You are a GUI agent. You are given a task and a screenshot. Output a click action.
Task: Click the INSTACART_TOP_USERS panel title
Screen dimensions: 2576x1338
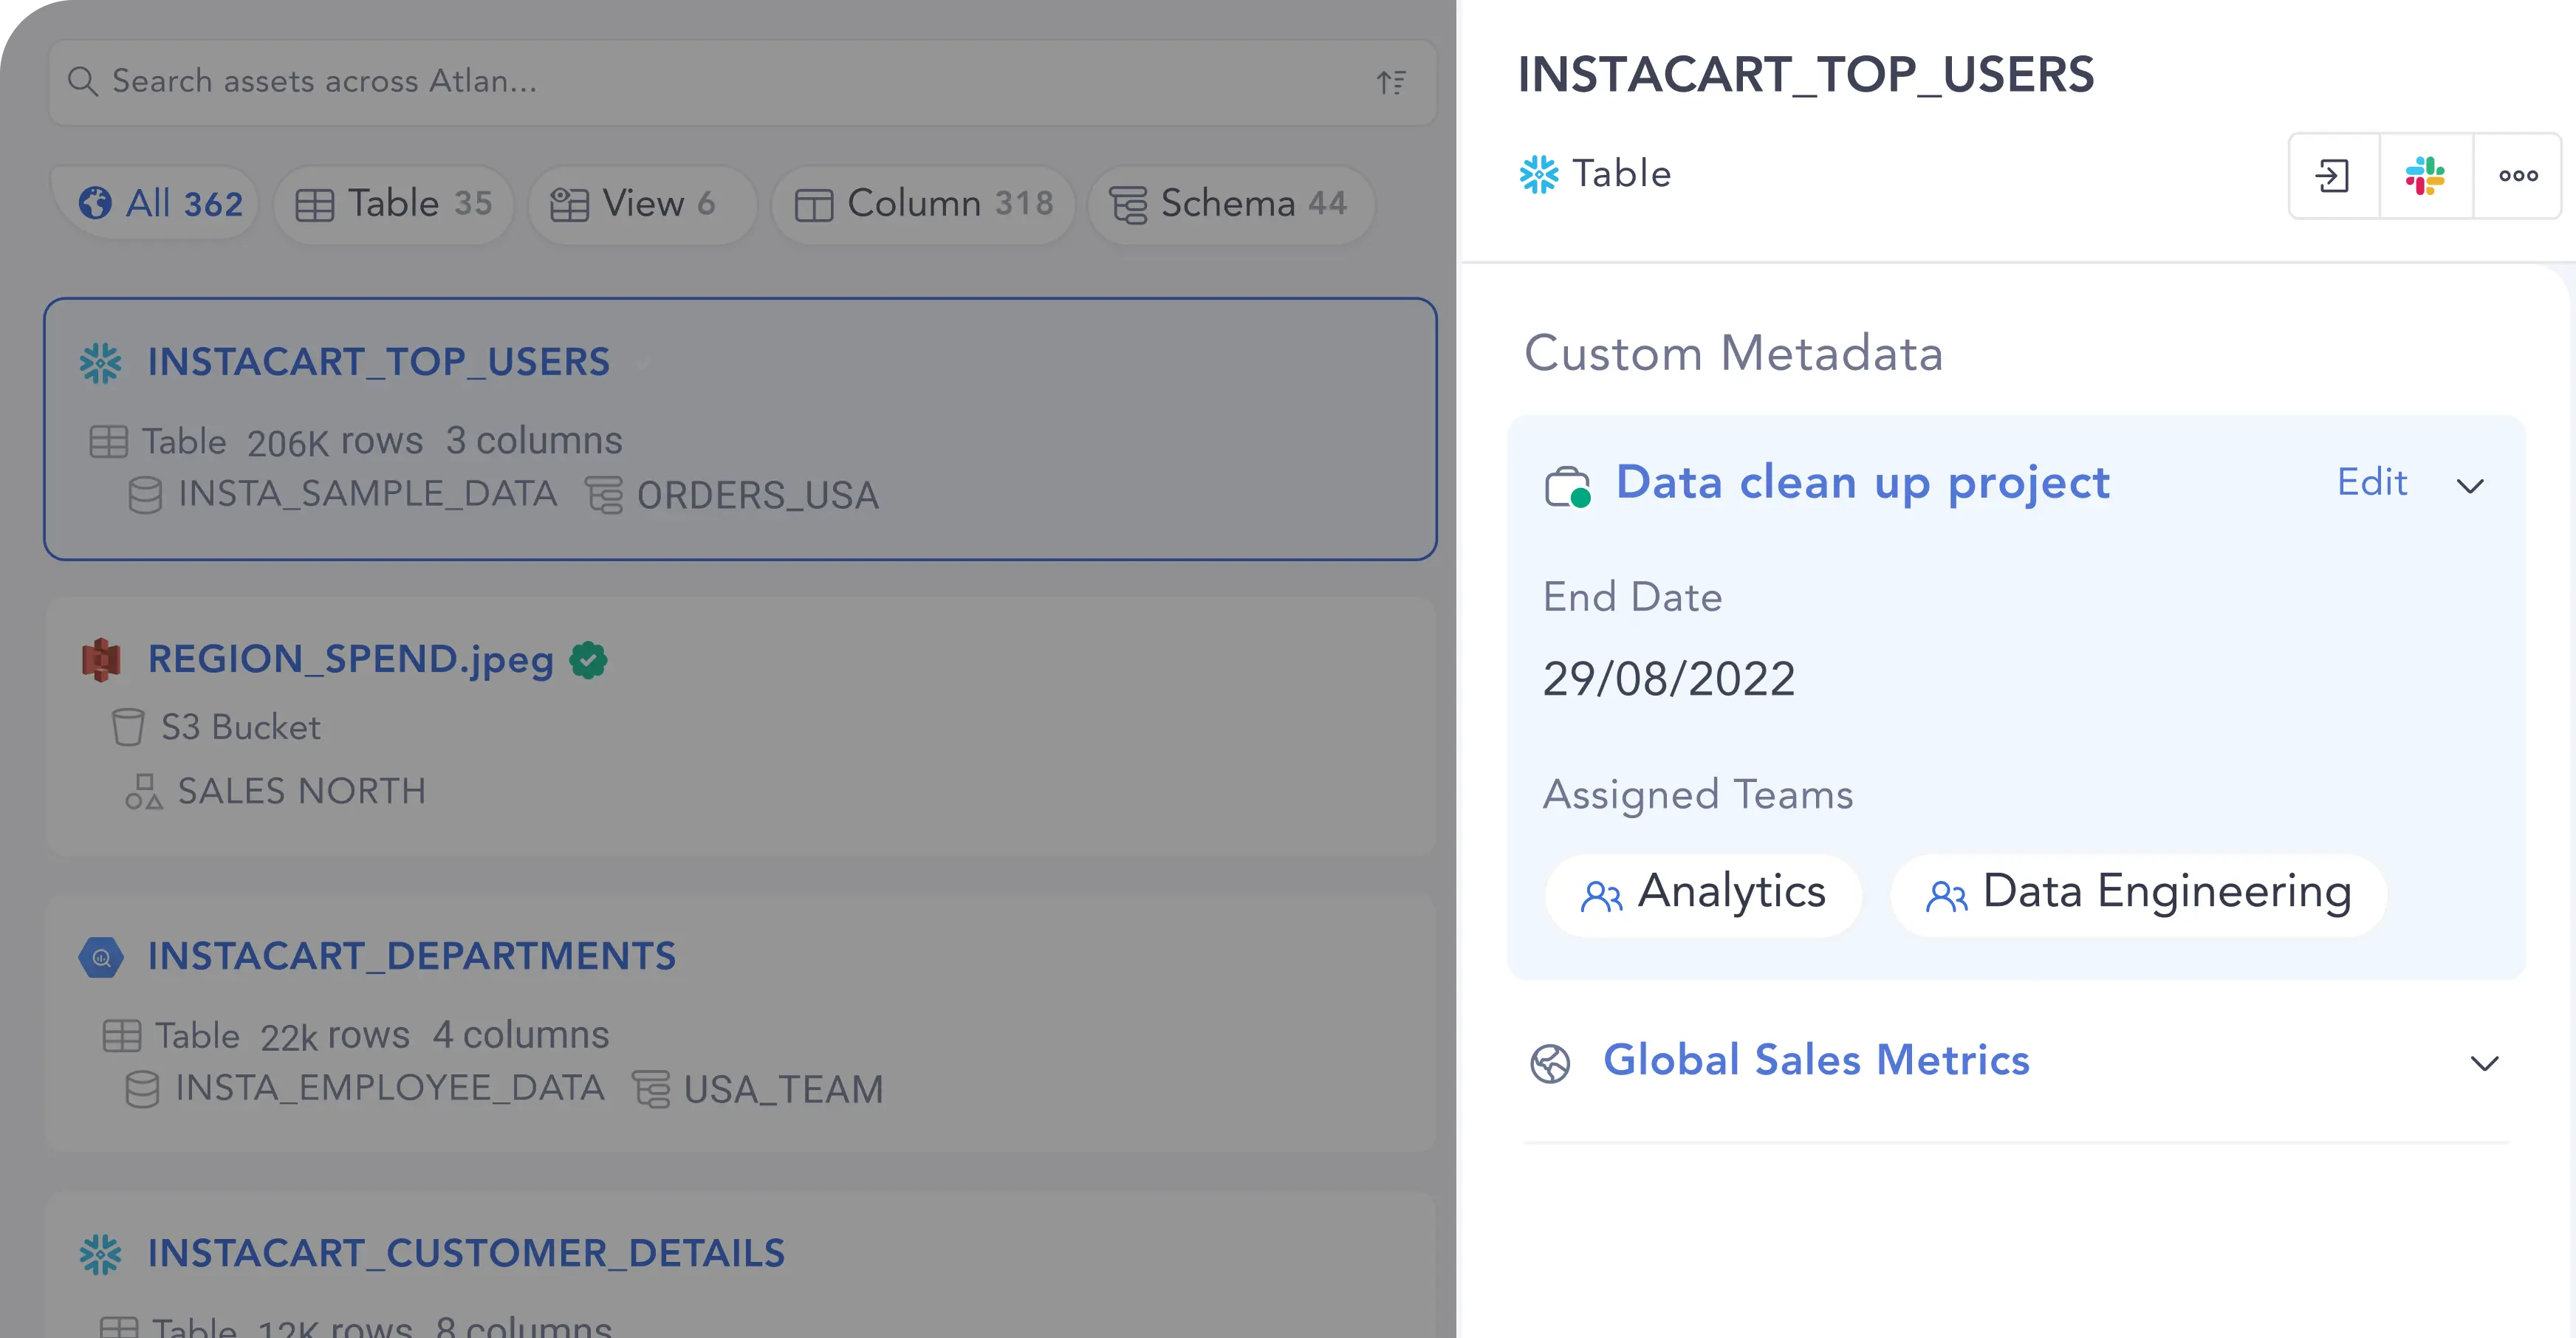[x=1805, y=76]
